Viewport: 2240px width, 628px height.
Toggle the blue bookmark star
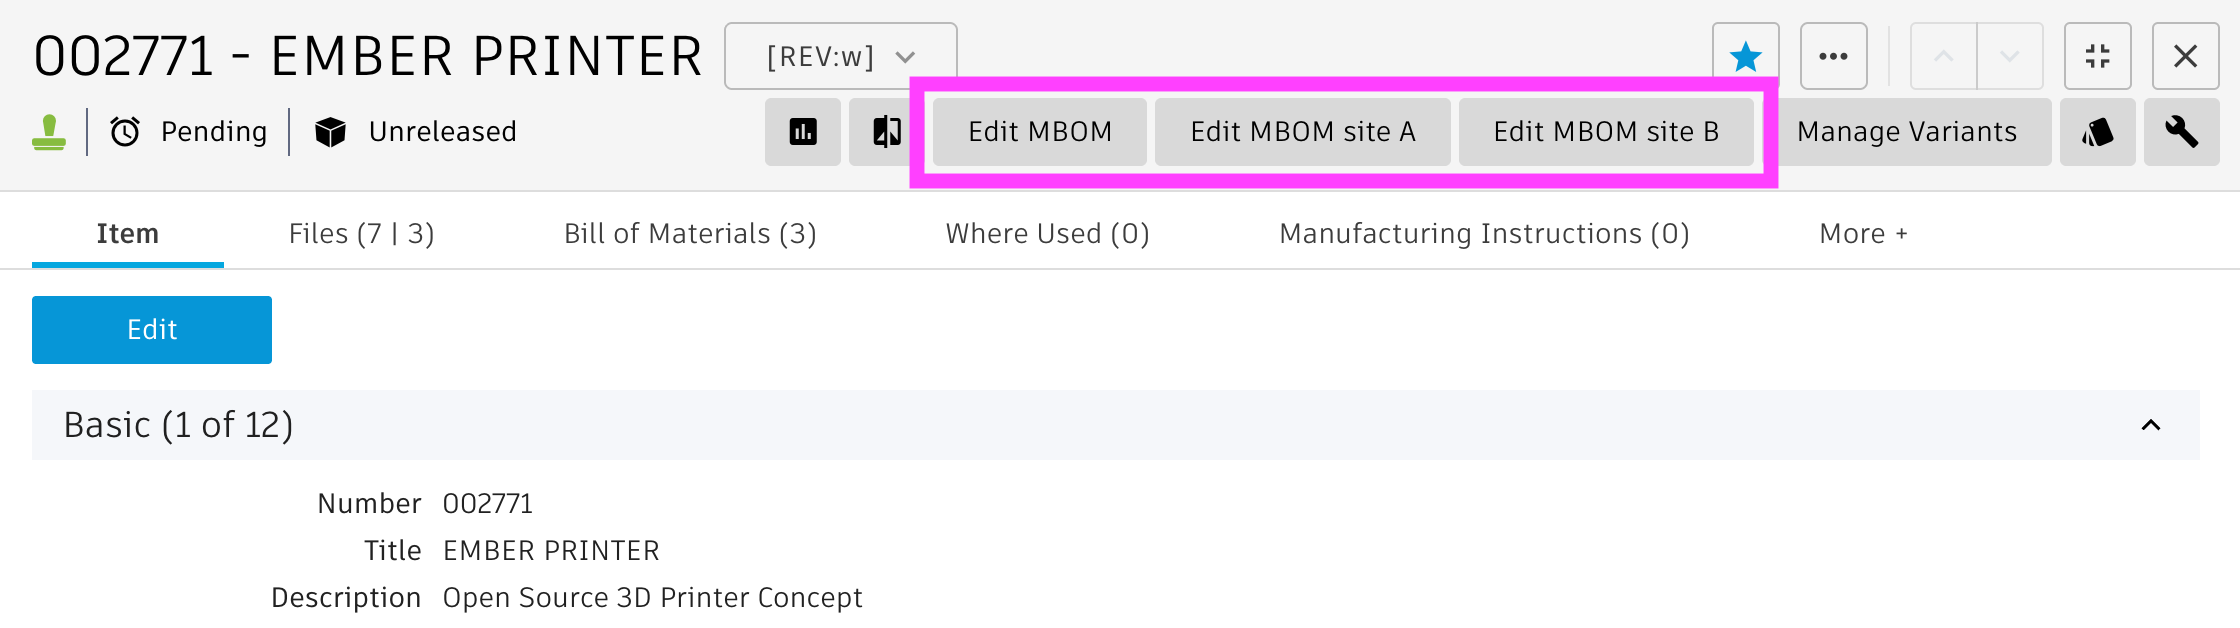[1746, 57]
